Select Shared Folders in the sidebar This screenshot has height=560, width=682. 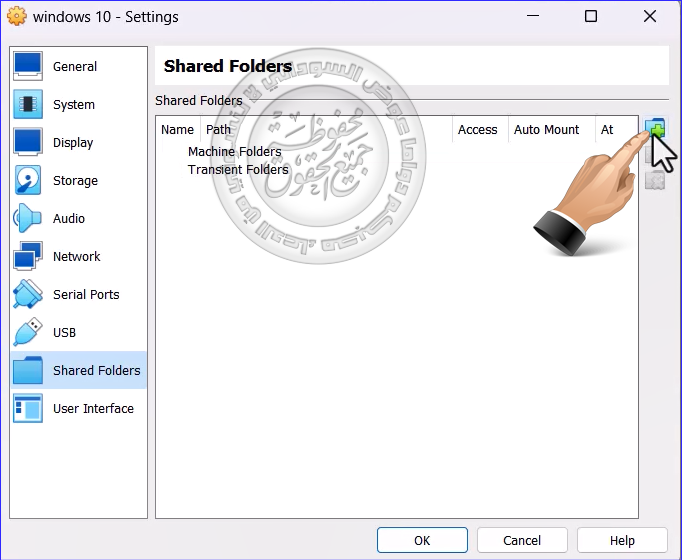[96, 371]
